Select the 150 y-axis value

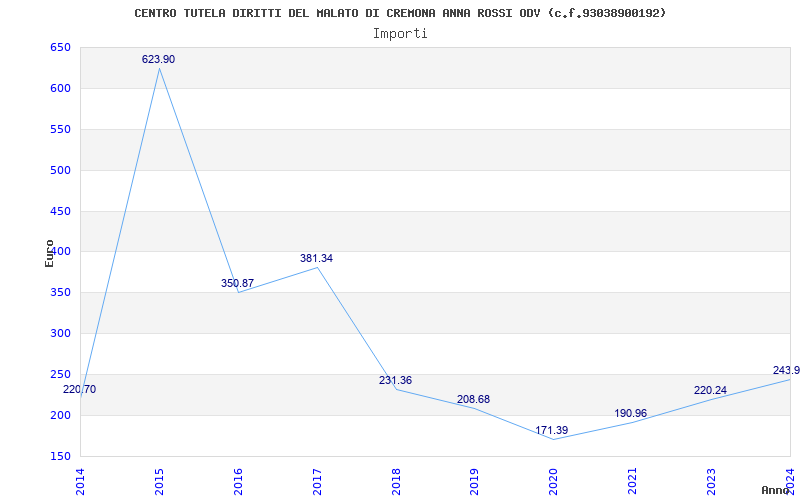[60, 456]
